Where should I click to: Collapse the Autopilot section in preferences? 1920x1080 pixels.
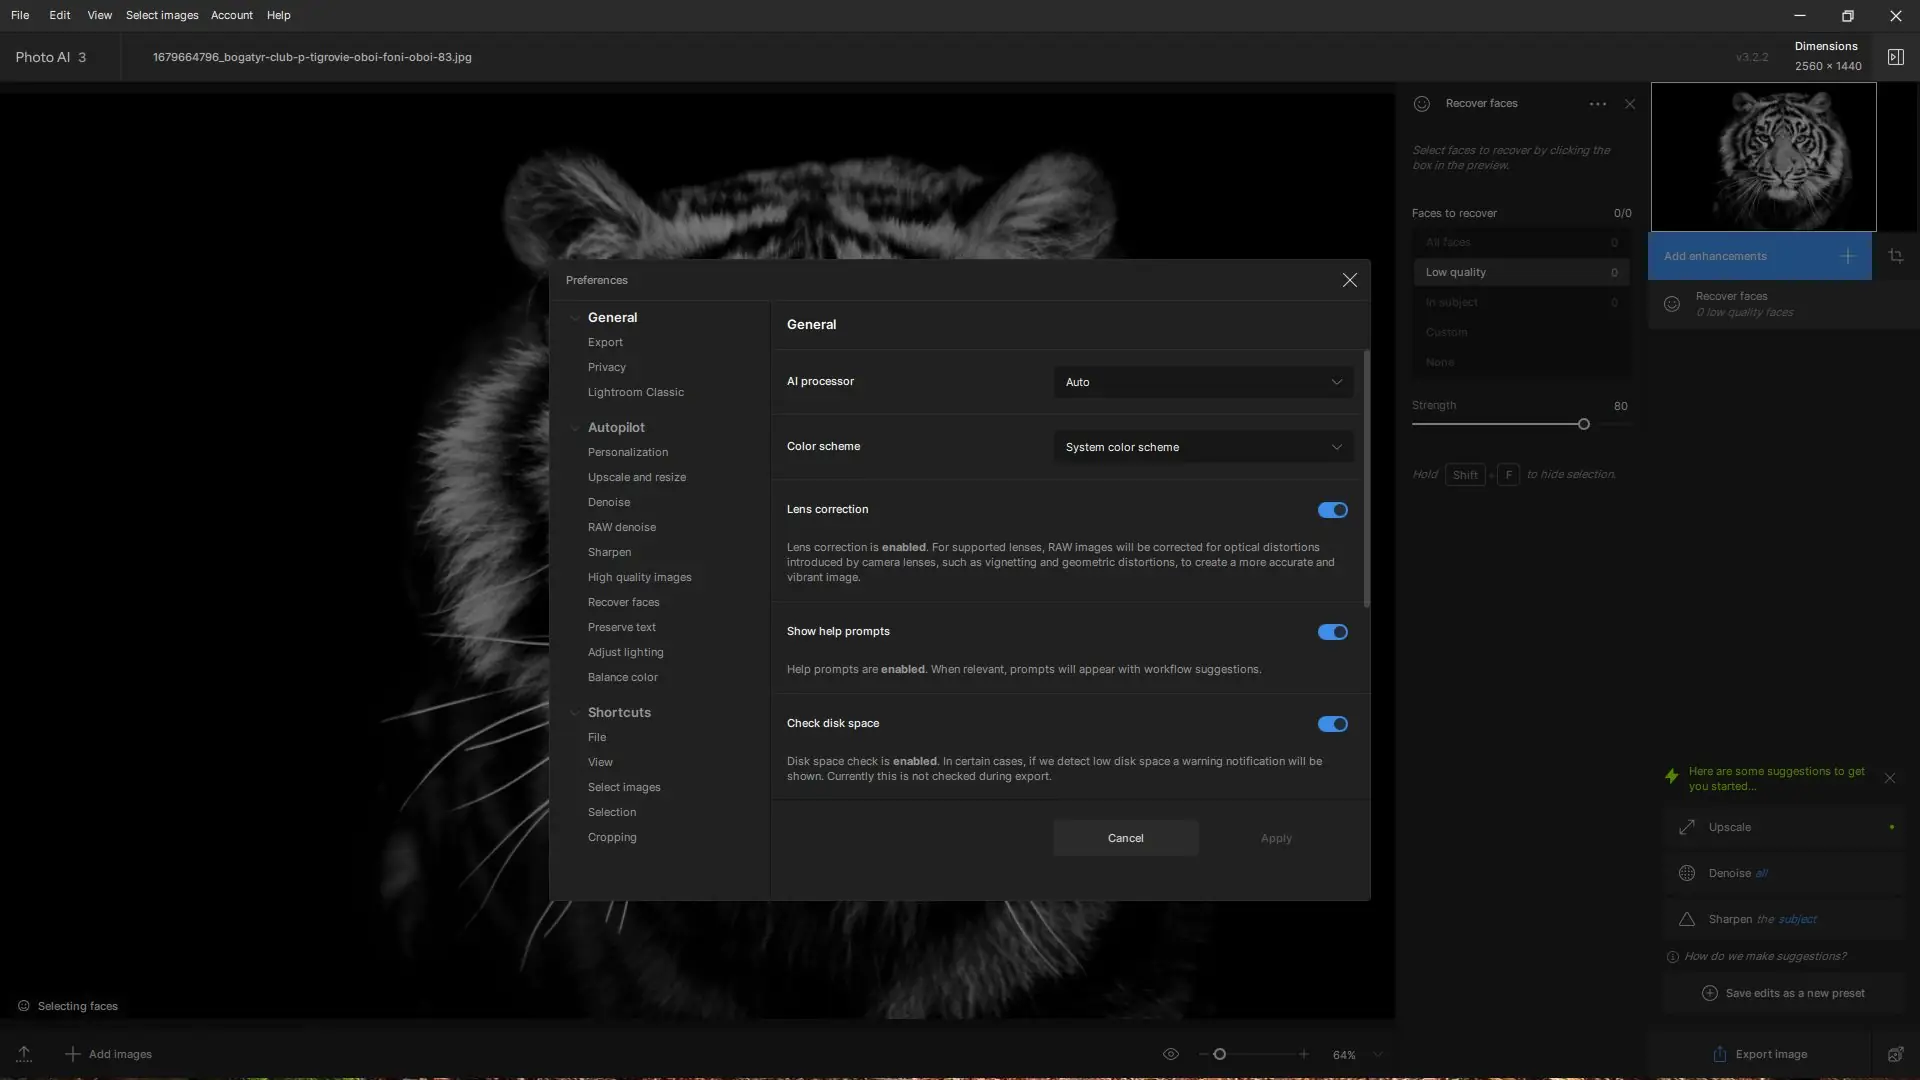(575, 428)
